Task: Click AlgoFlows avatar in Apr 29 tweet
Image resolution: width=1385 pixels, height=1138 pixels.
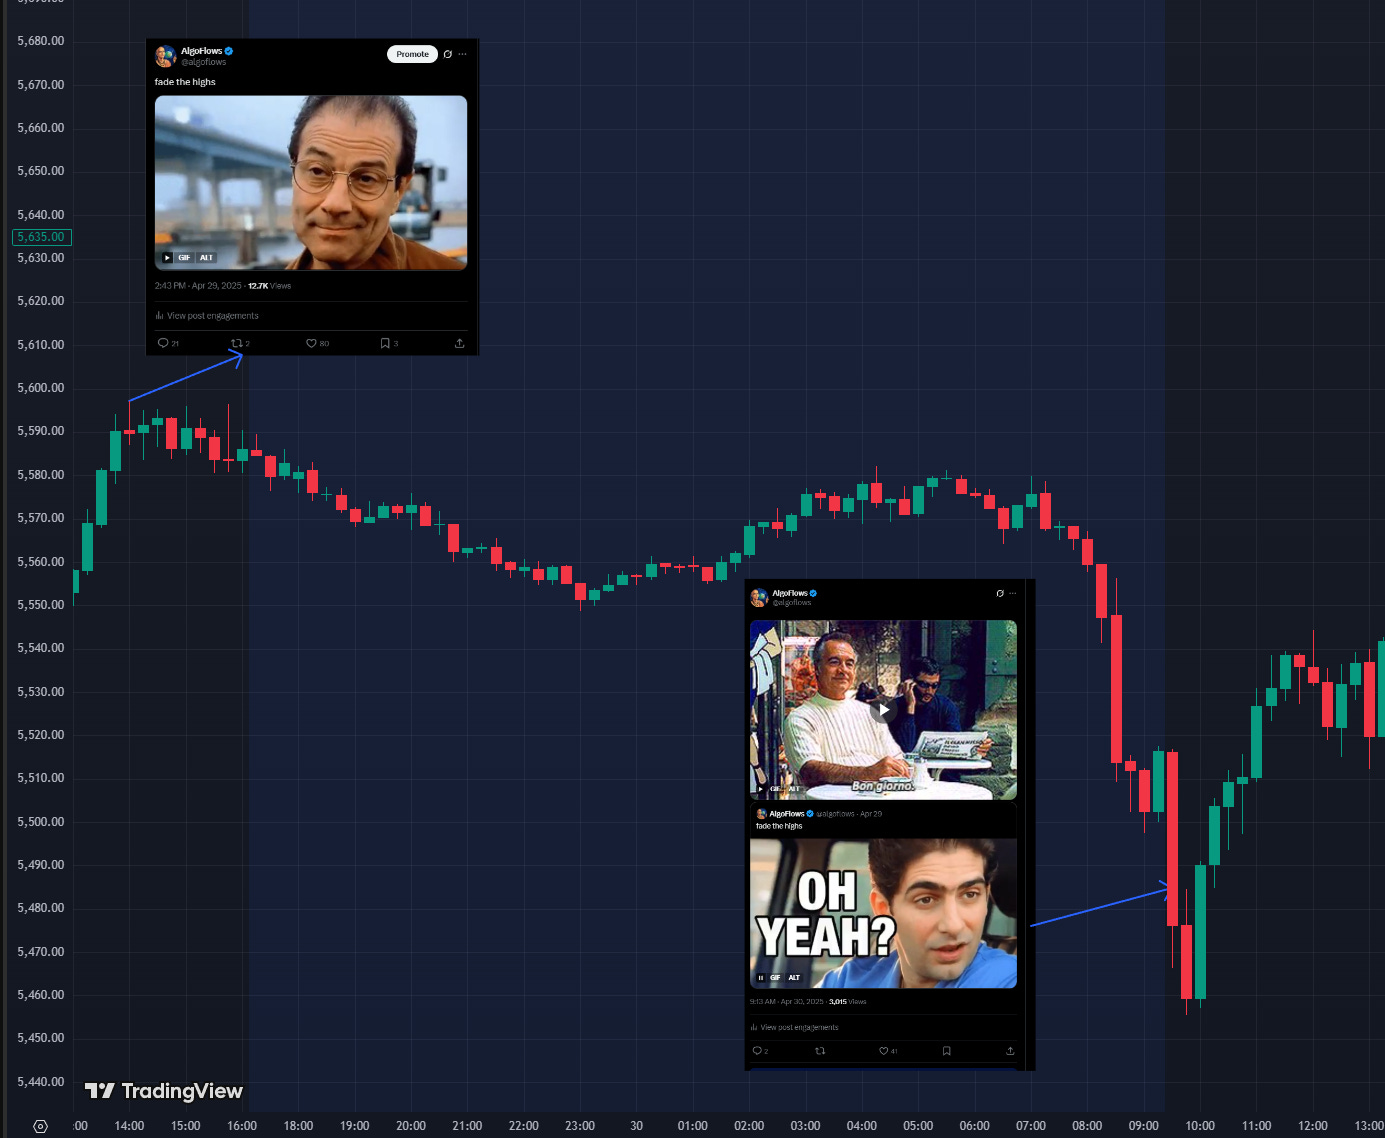Action: (166, 56)
